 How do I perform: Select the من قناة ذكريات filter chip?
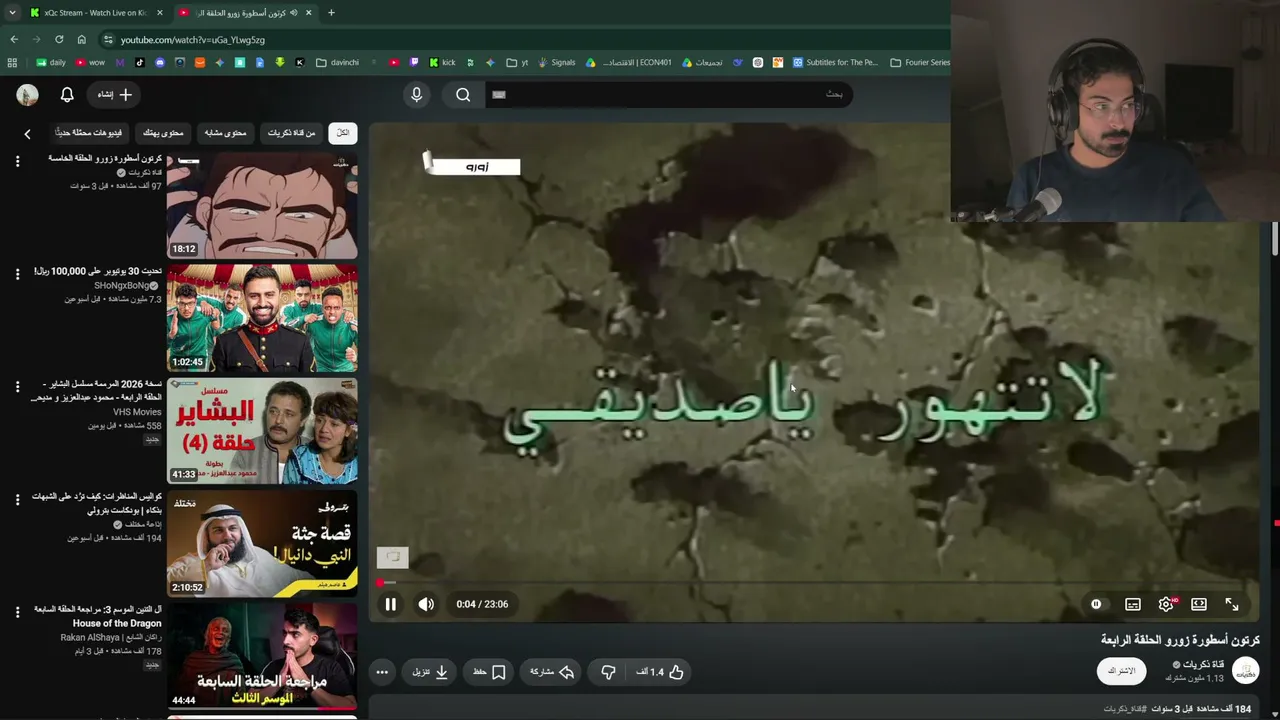292,133
